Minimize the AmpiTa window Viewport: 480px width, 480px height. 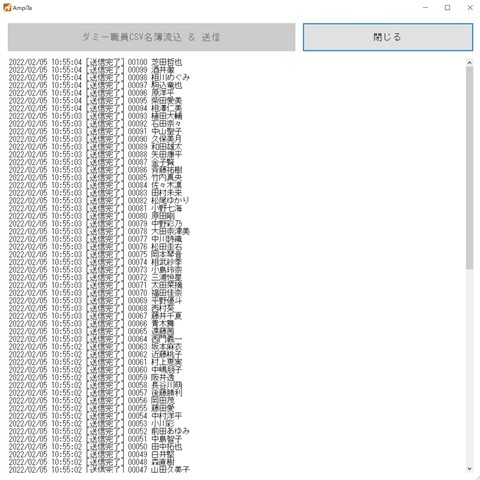tap(425, 7)
